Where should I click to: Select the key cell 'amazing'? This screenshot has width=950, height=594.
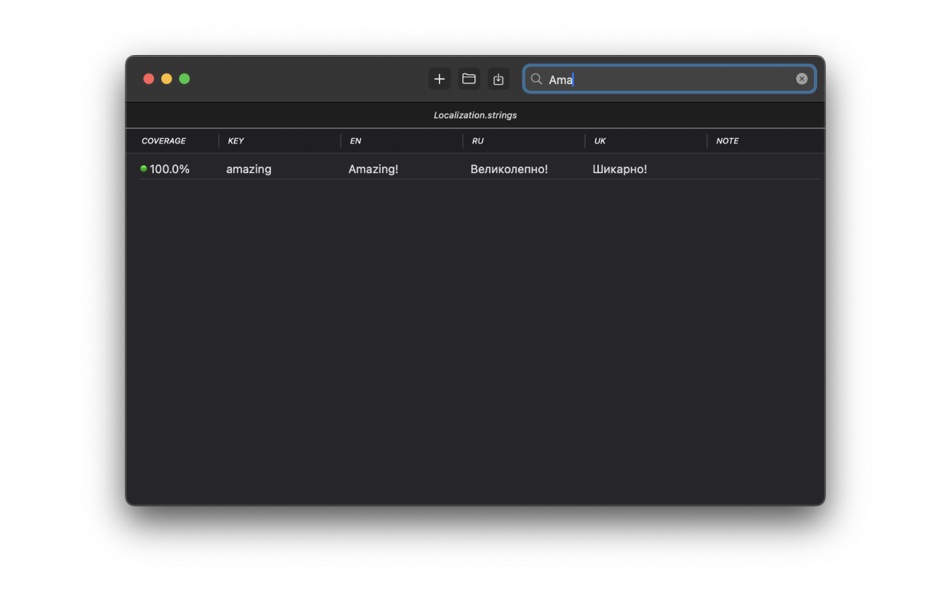[248, 169]
